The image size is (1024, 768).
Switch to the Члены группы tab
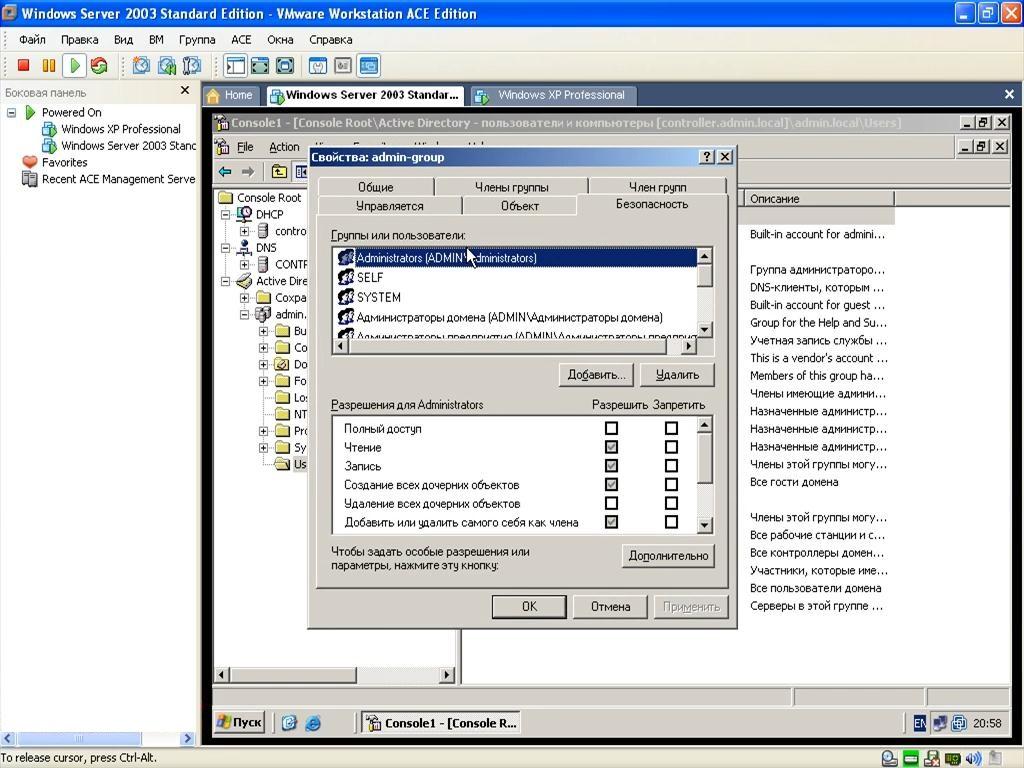click(511, 187)
